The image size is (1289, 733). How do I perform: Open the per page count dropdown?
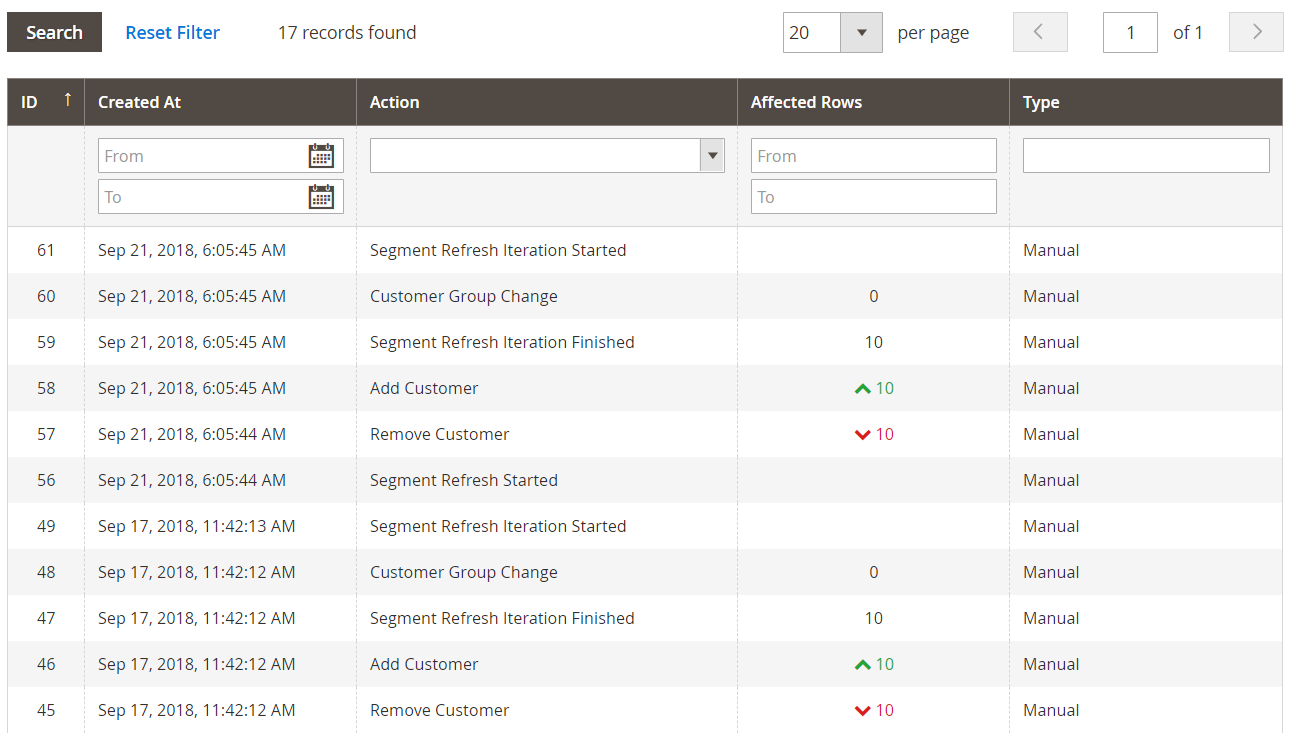pyautogui.click(x=861, y=32)
